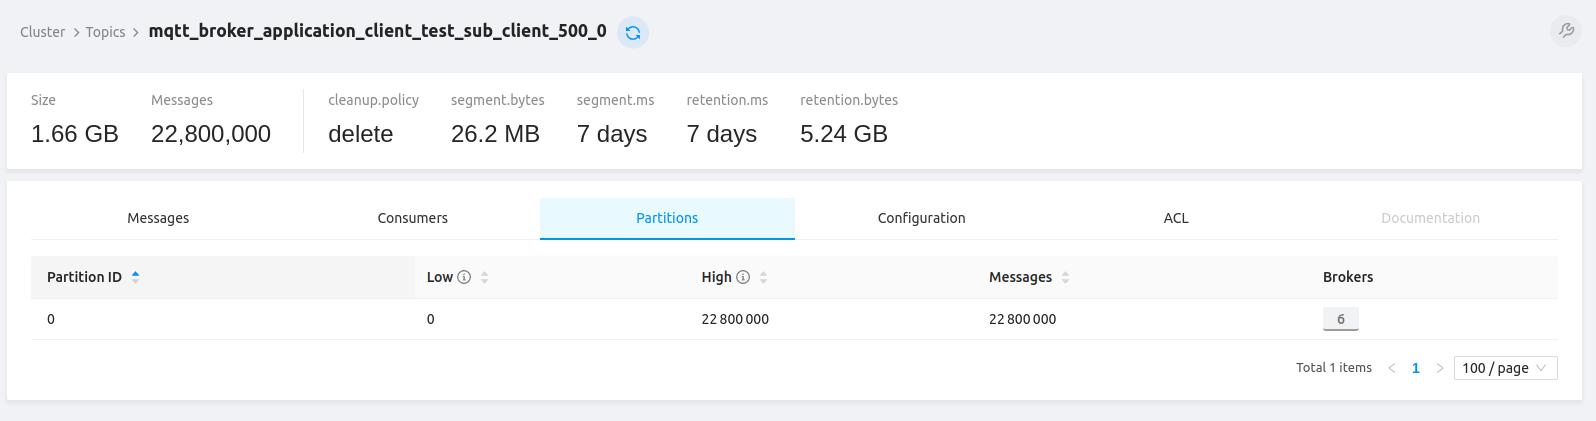The height and width of the screenshot is (421, 1596).
Task: Click the refresh icon next to topic name
Action: point(633,33)
